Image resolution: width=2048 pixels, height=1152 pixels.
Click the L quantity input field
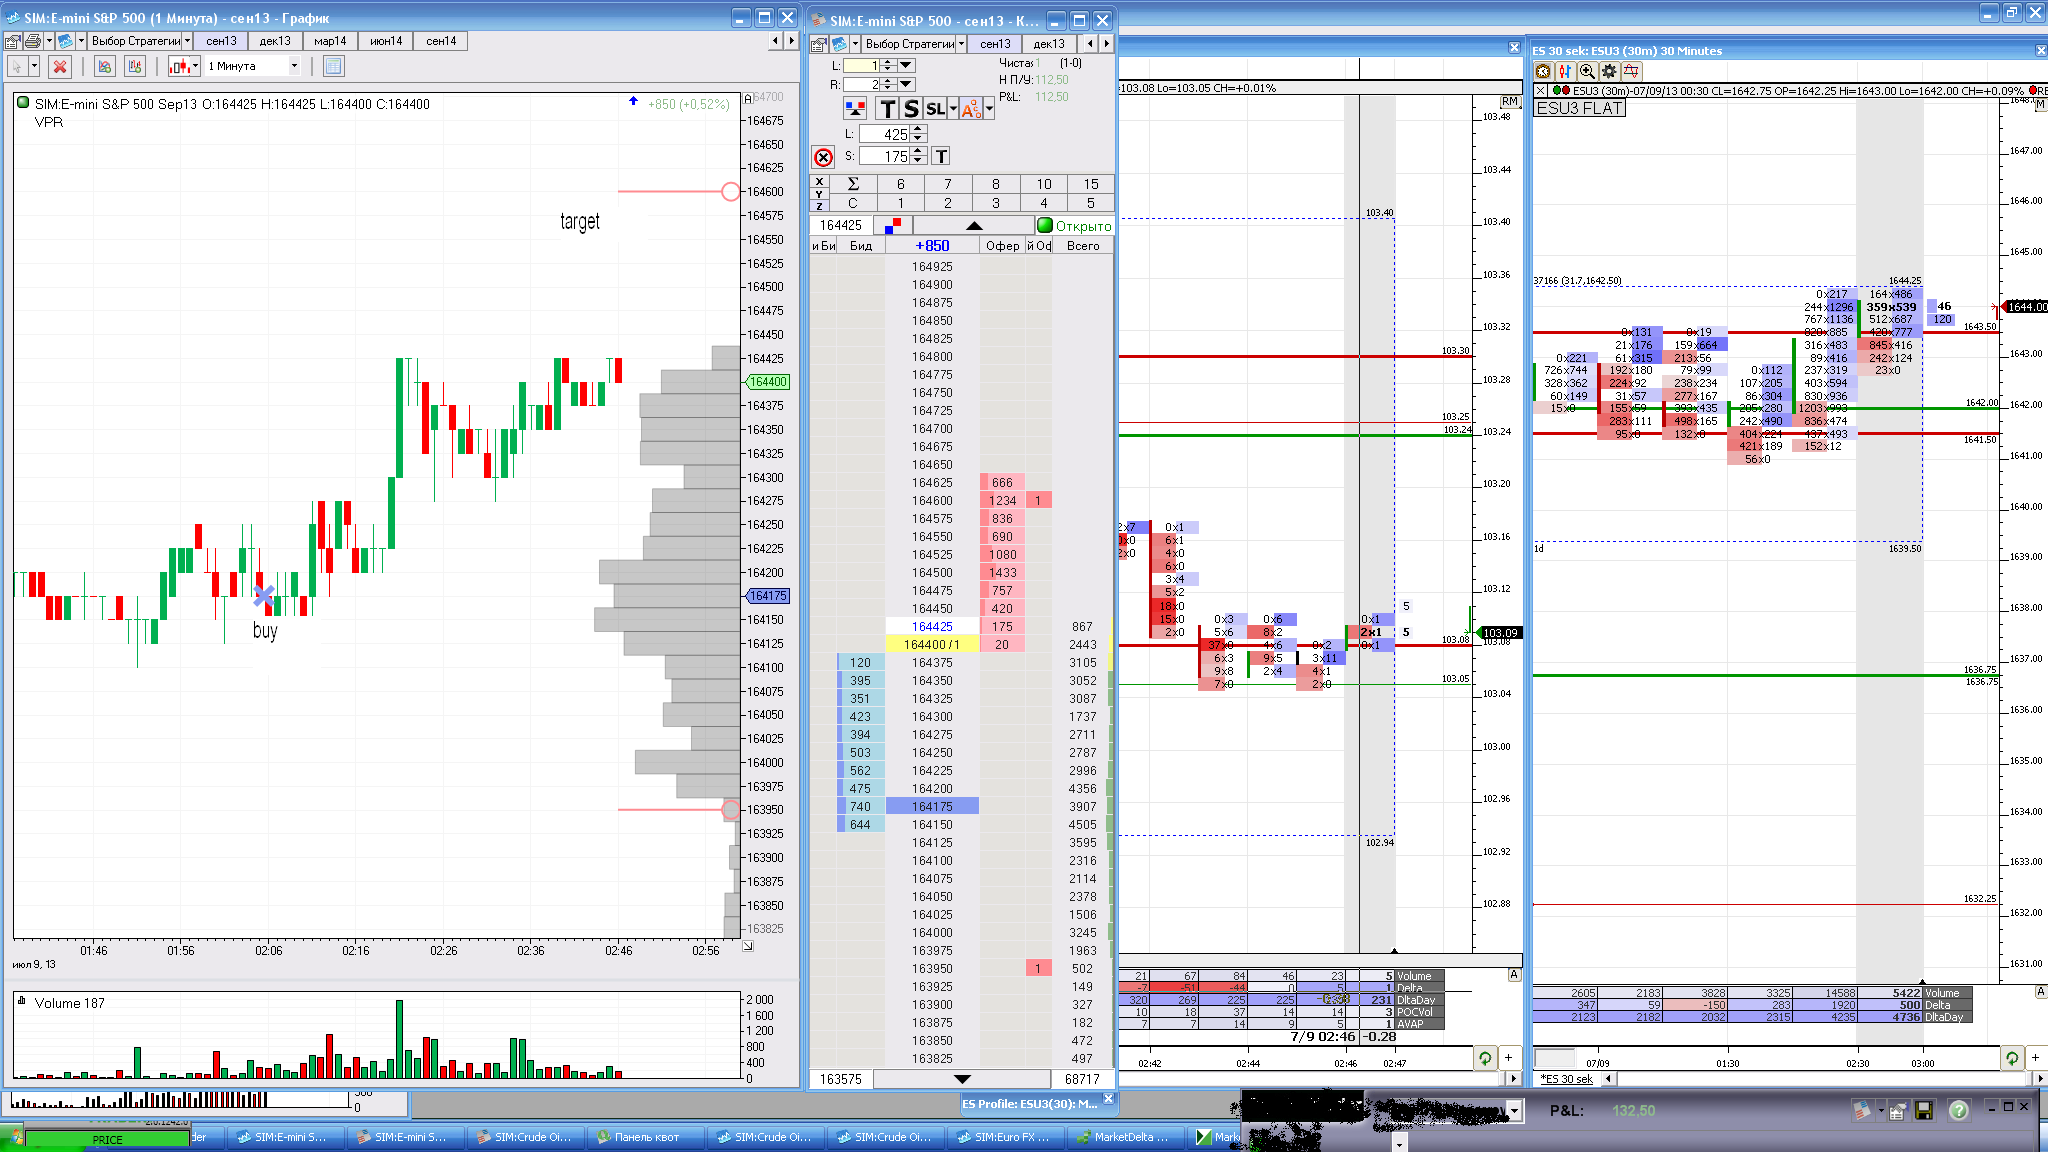tap(861, 65)
